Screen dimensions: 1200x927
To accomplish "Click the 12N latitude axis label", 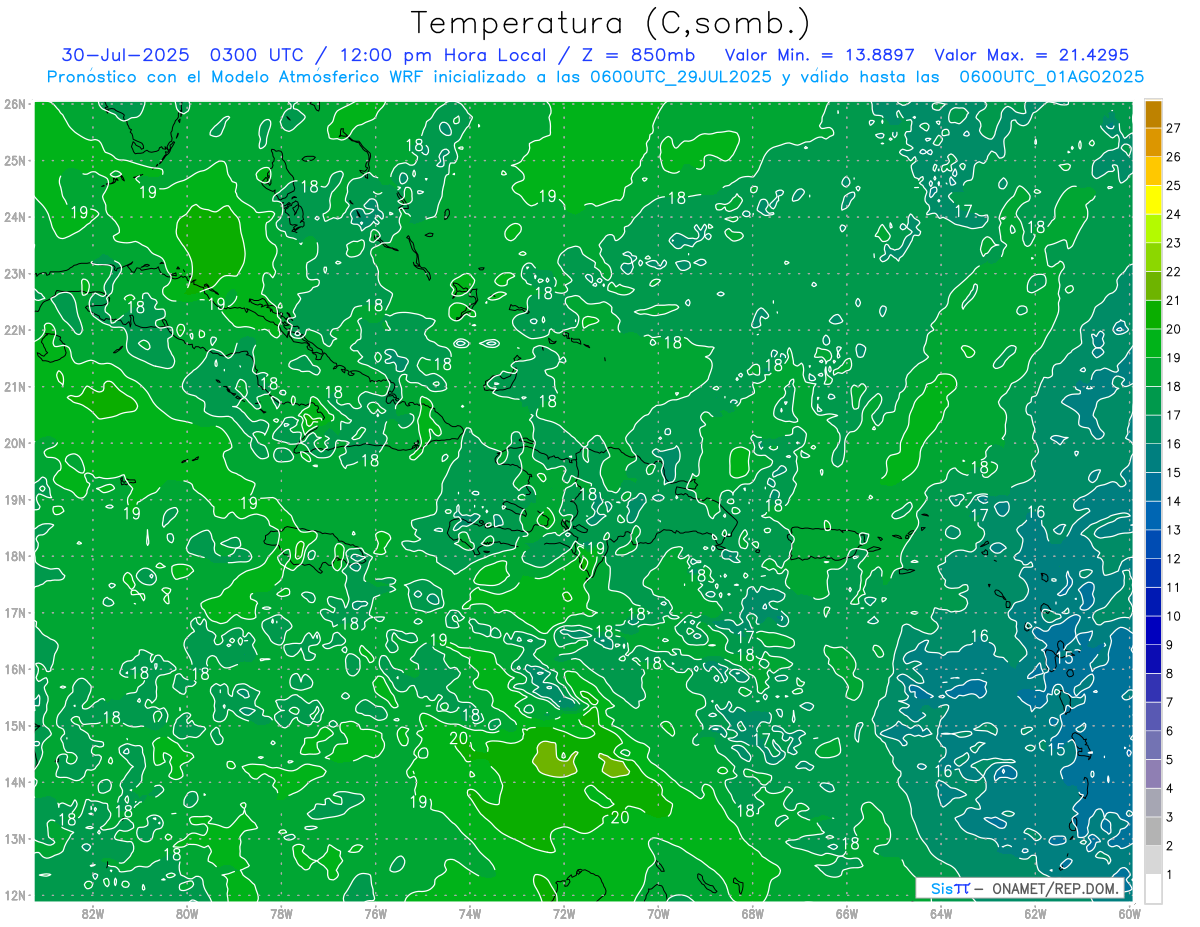I will pyautogui.click(x=14, y=895).
